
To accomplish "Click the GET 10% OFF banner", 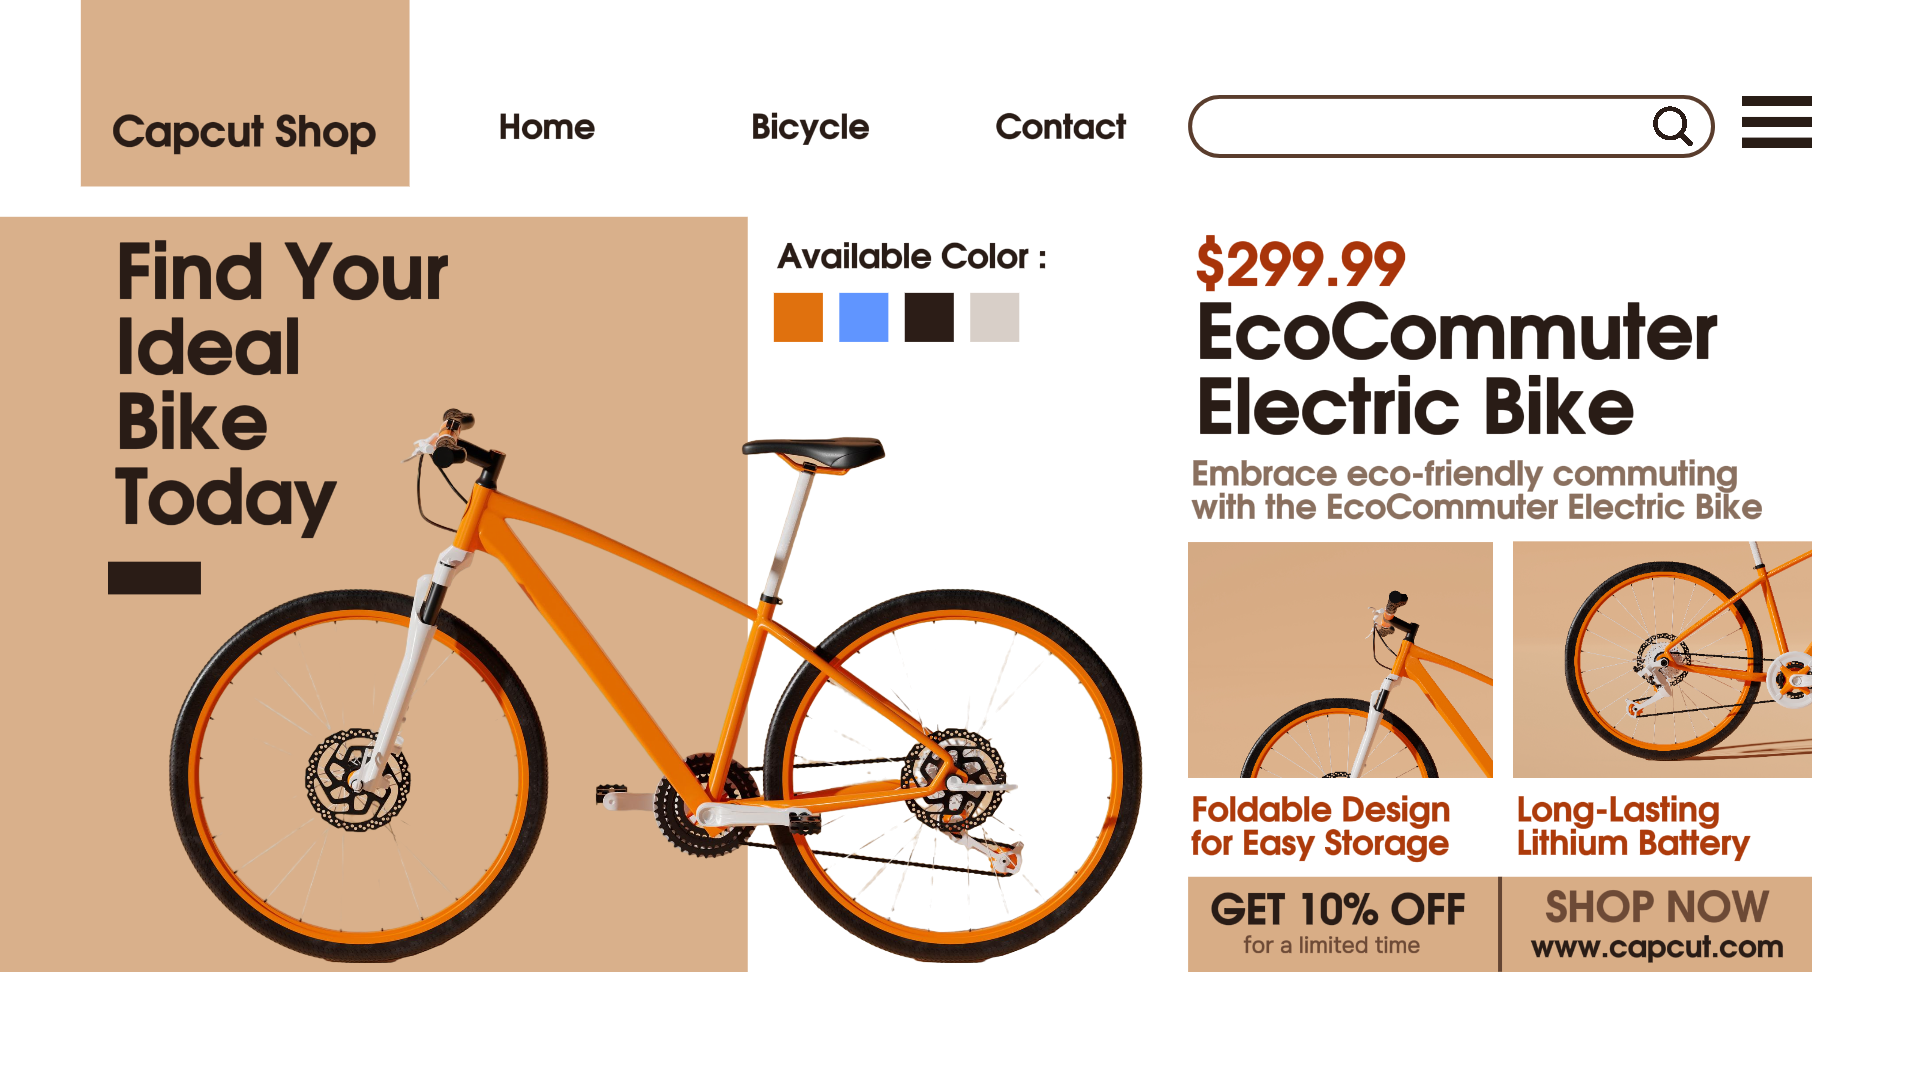I will pyautogui.click(x=1340, y=924).
